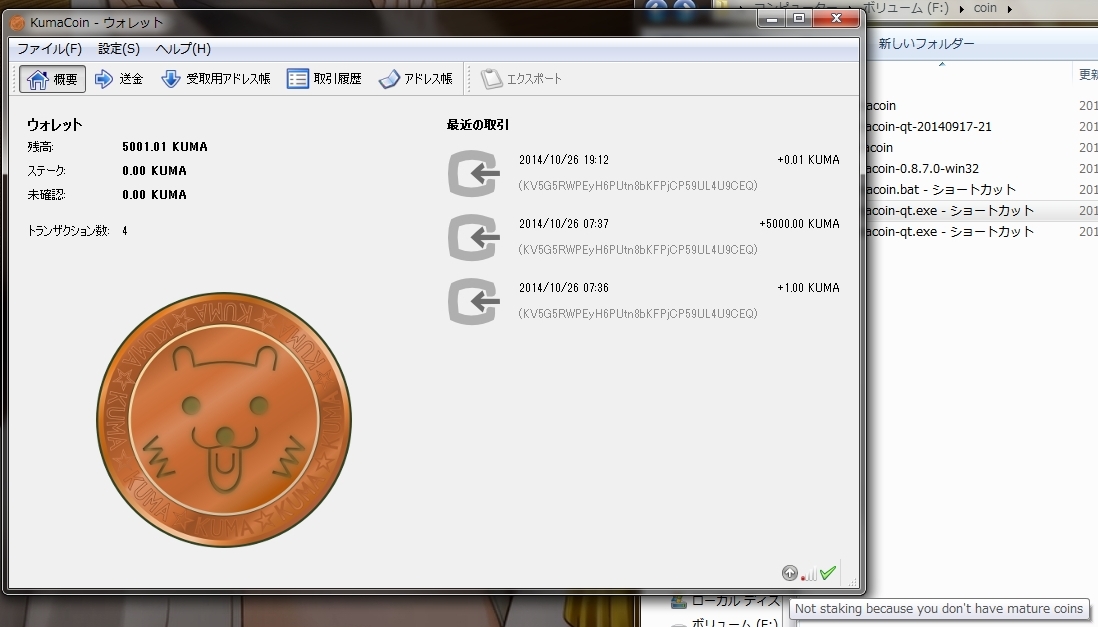The image size is (1098, 627).
Task: Show the 取引履歴 transaction history
Action: [x=324, y=79]
